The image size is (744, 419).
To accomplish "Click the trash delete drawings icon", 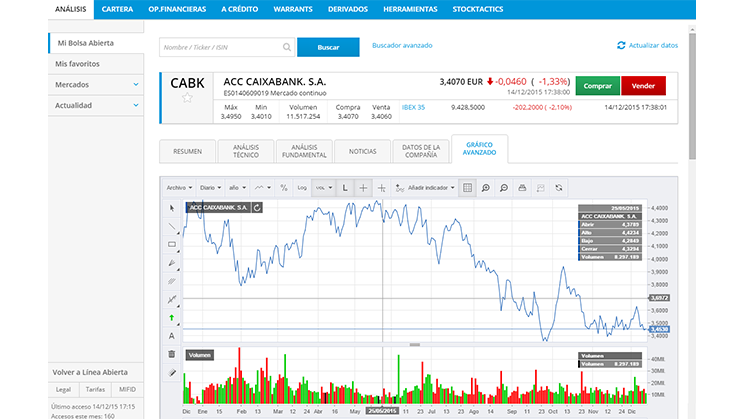I will coord(172,354).
